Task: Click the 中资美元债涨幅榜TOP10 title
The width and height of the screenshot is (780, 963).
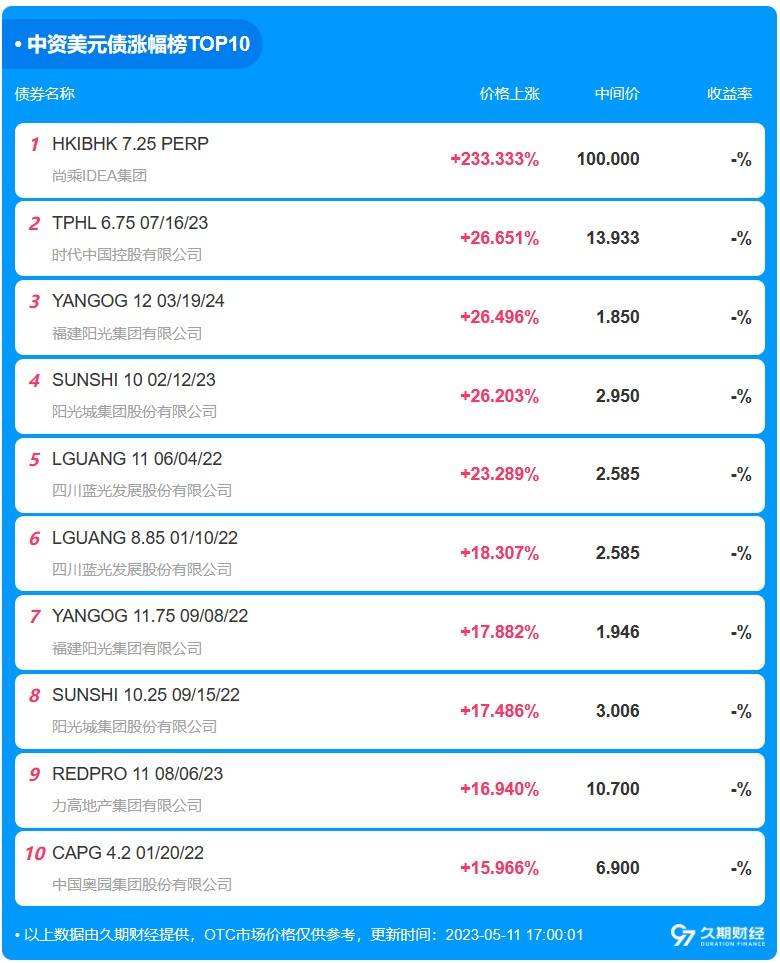Action: click(x=139, y=44)
